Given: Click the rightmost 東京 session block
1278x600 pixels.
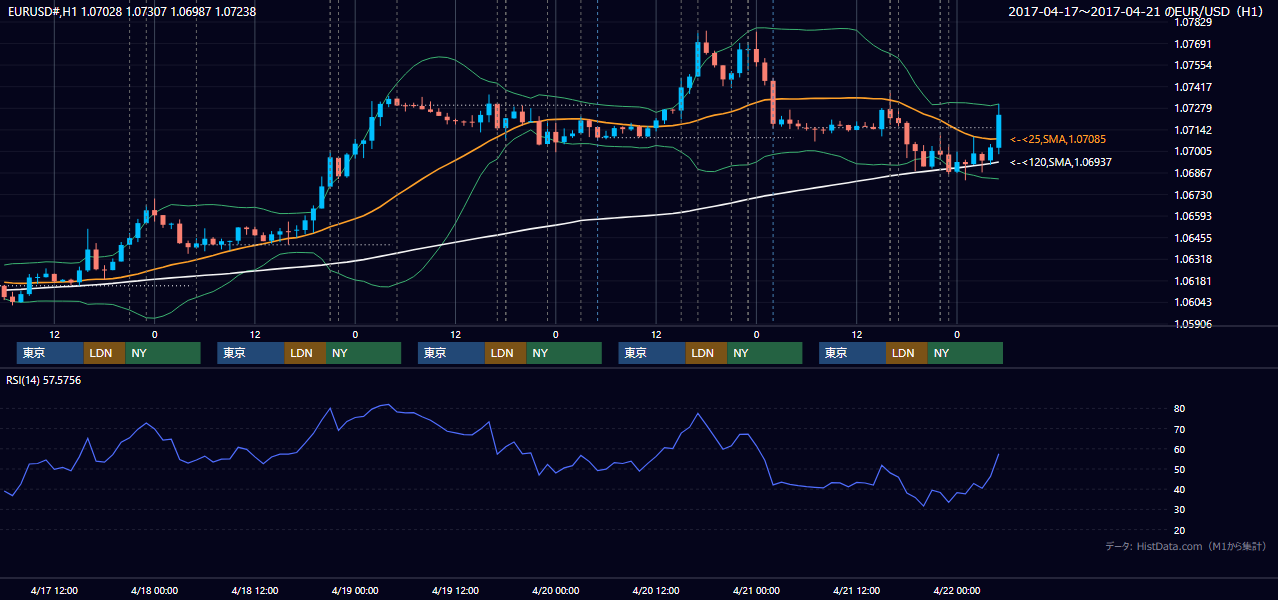Looking at the screenshot, I should click(x=852, y=353).
